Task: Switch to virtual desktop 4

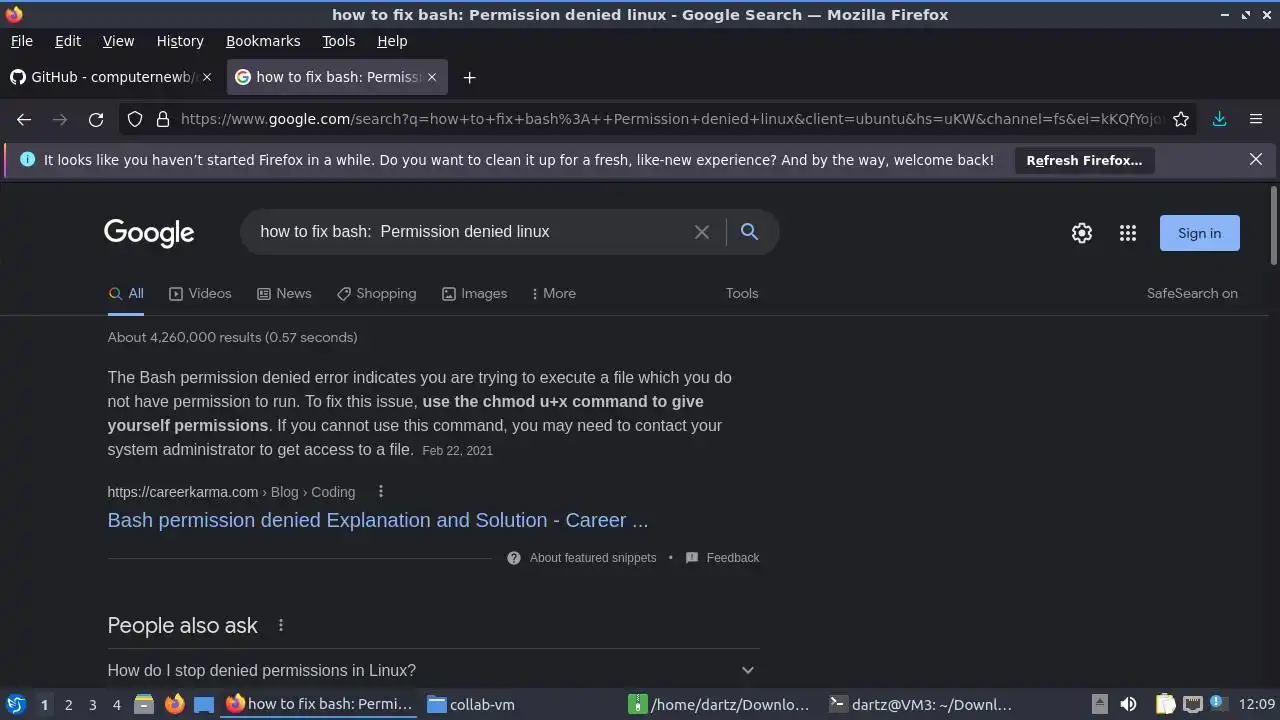Action: (x=116, y=704)
